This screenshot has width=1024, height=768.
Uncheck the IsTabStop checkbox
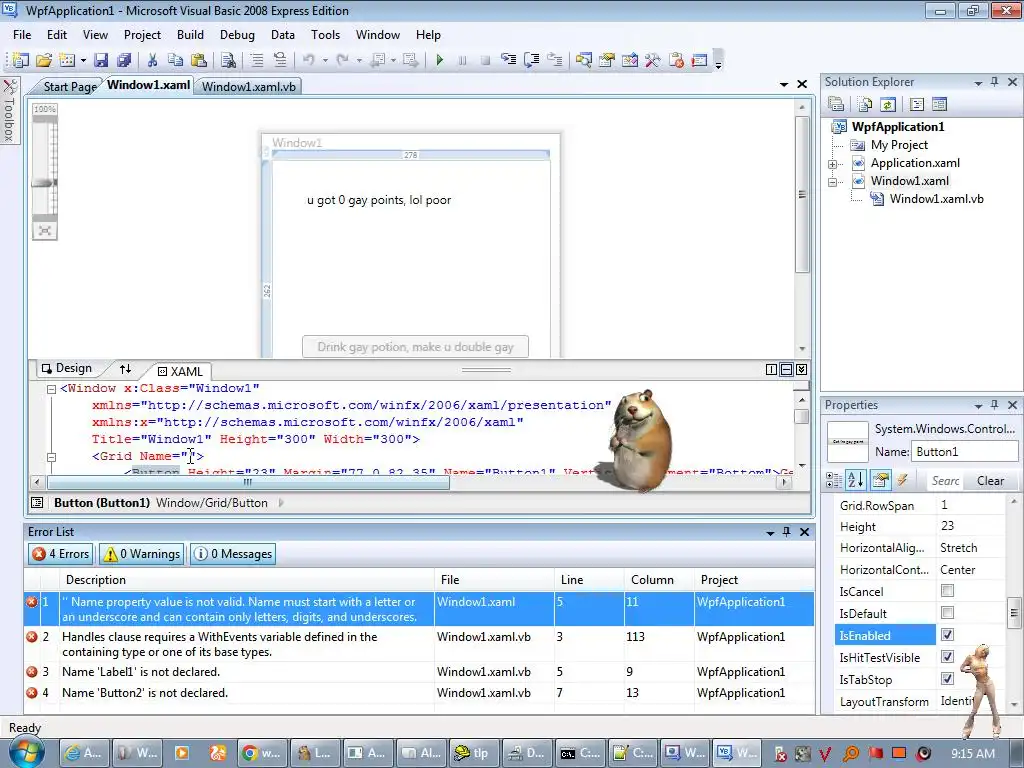pos(947,679)
